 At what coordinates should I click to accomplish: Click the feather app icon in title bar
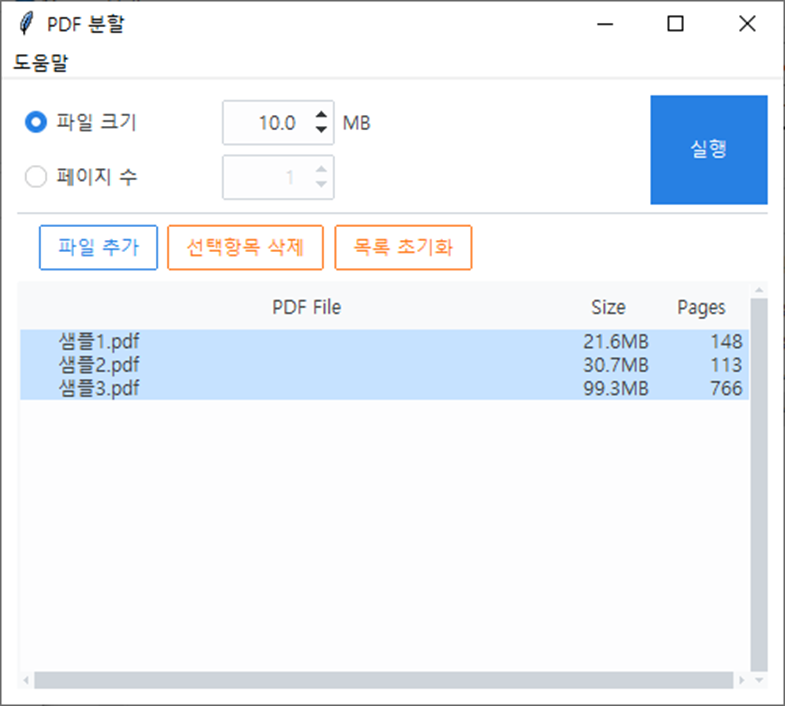[x=26, y=23]
